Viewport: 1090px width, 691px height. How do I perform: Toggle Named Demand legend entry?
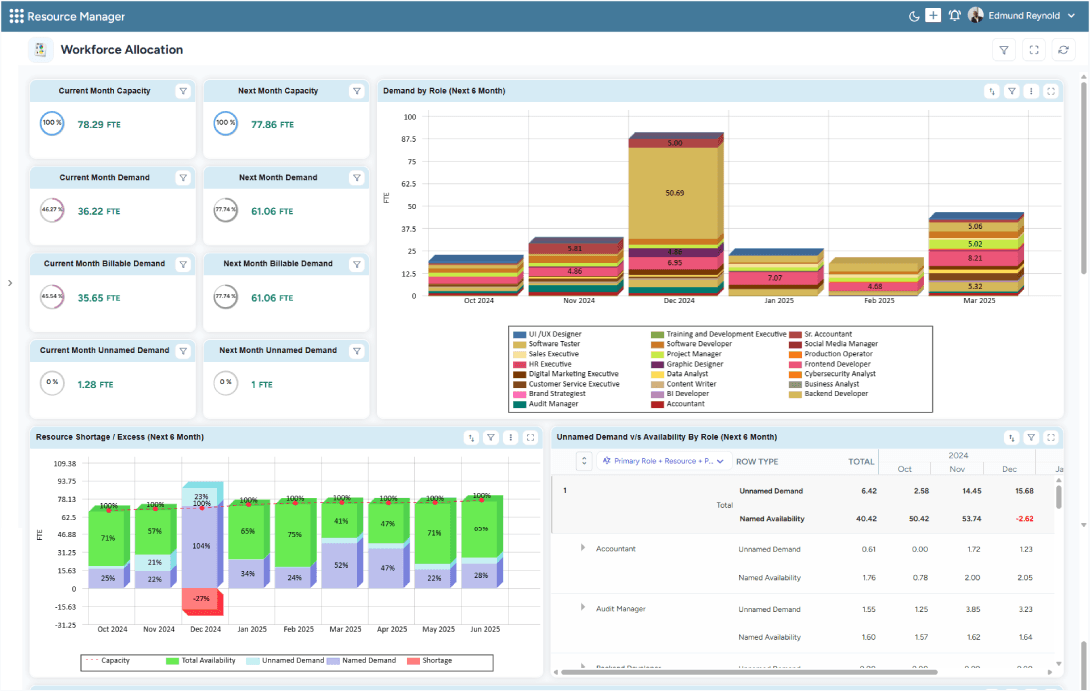click(361, 661)
